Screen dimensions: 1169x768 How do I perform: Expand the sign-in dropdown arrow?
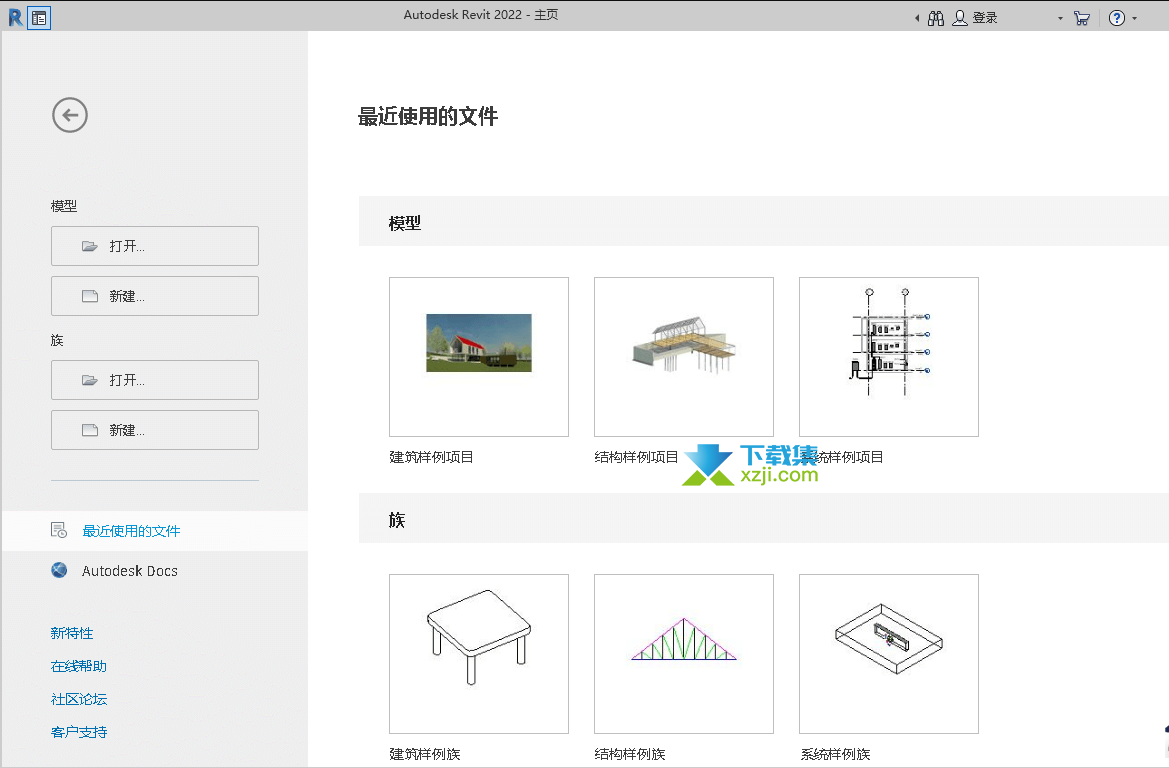(x=1060, y=19)
